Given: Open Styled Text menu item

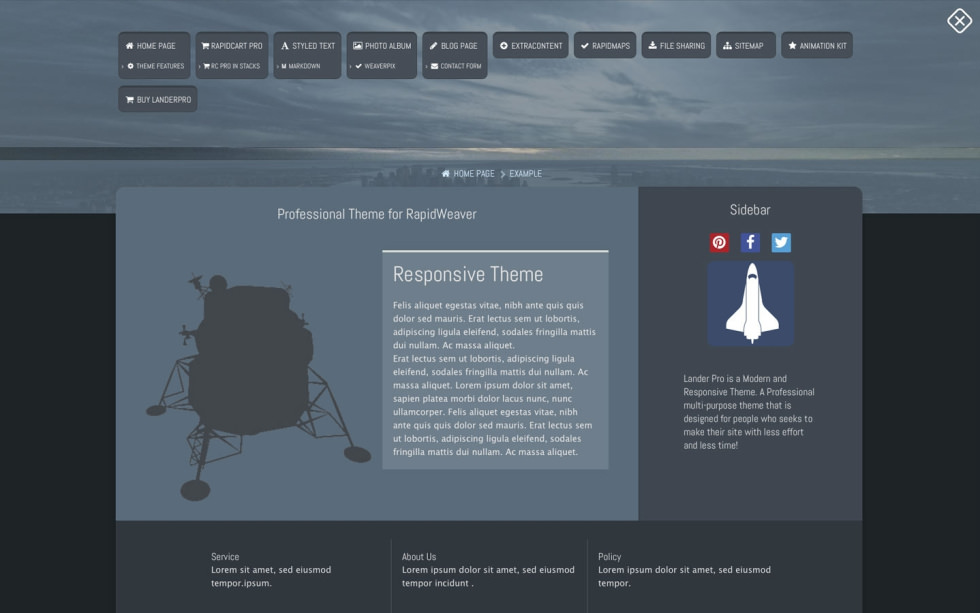Looking at the screenshot, I should click(x=308, y=46).
